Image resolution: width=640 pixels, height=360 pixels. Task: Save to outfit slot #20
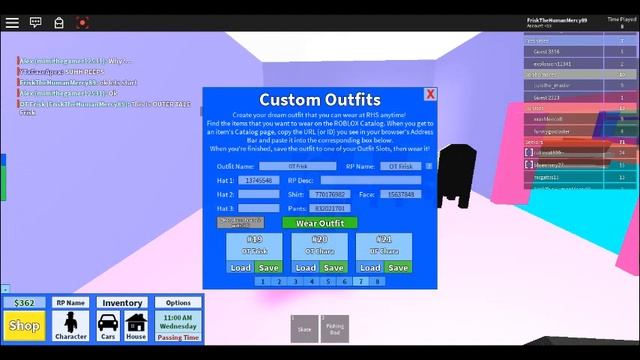point(333,267)
